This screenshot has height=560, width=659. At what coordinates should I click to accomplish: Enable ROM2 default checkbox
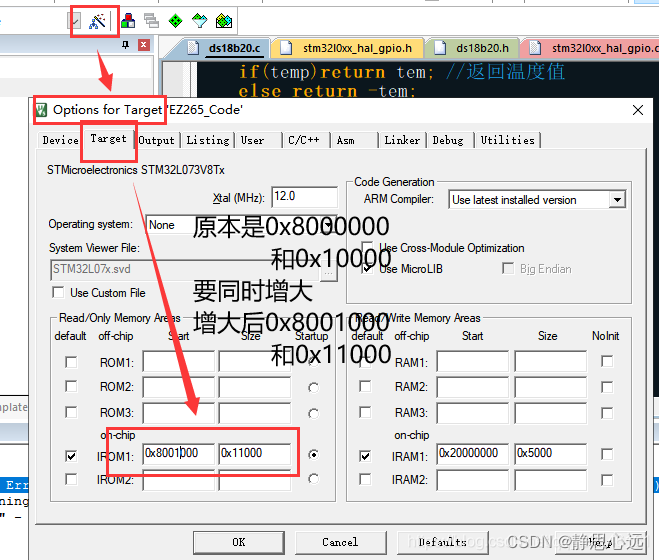[71, 386]
